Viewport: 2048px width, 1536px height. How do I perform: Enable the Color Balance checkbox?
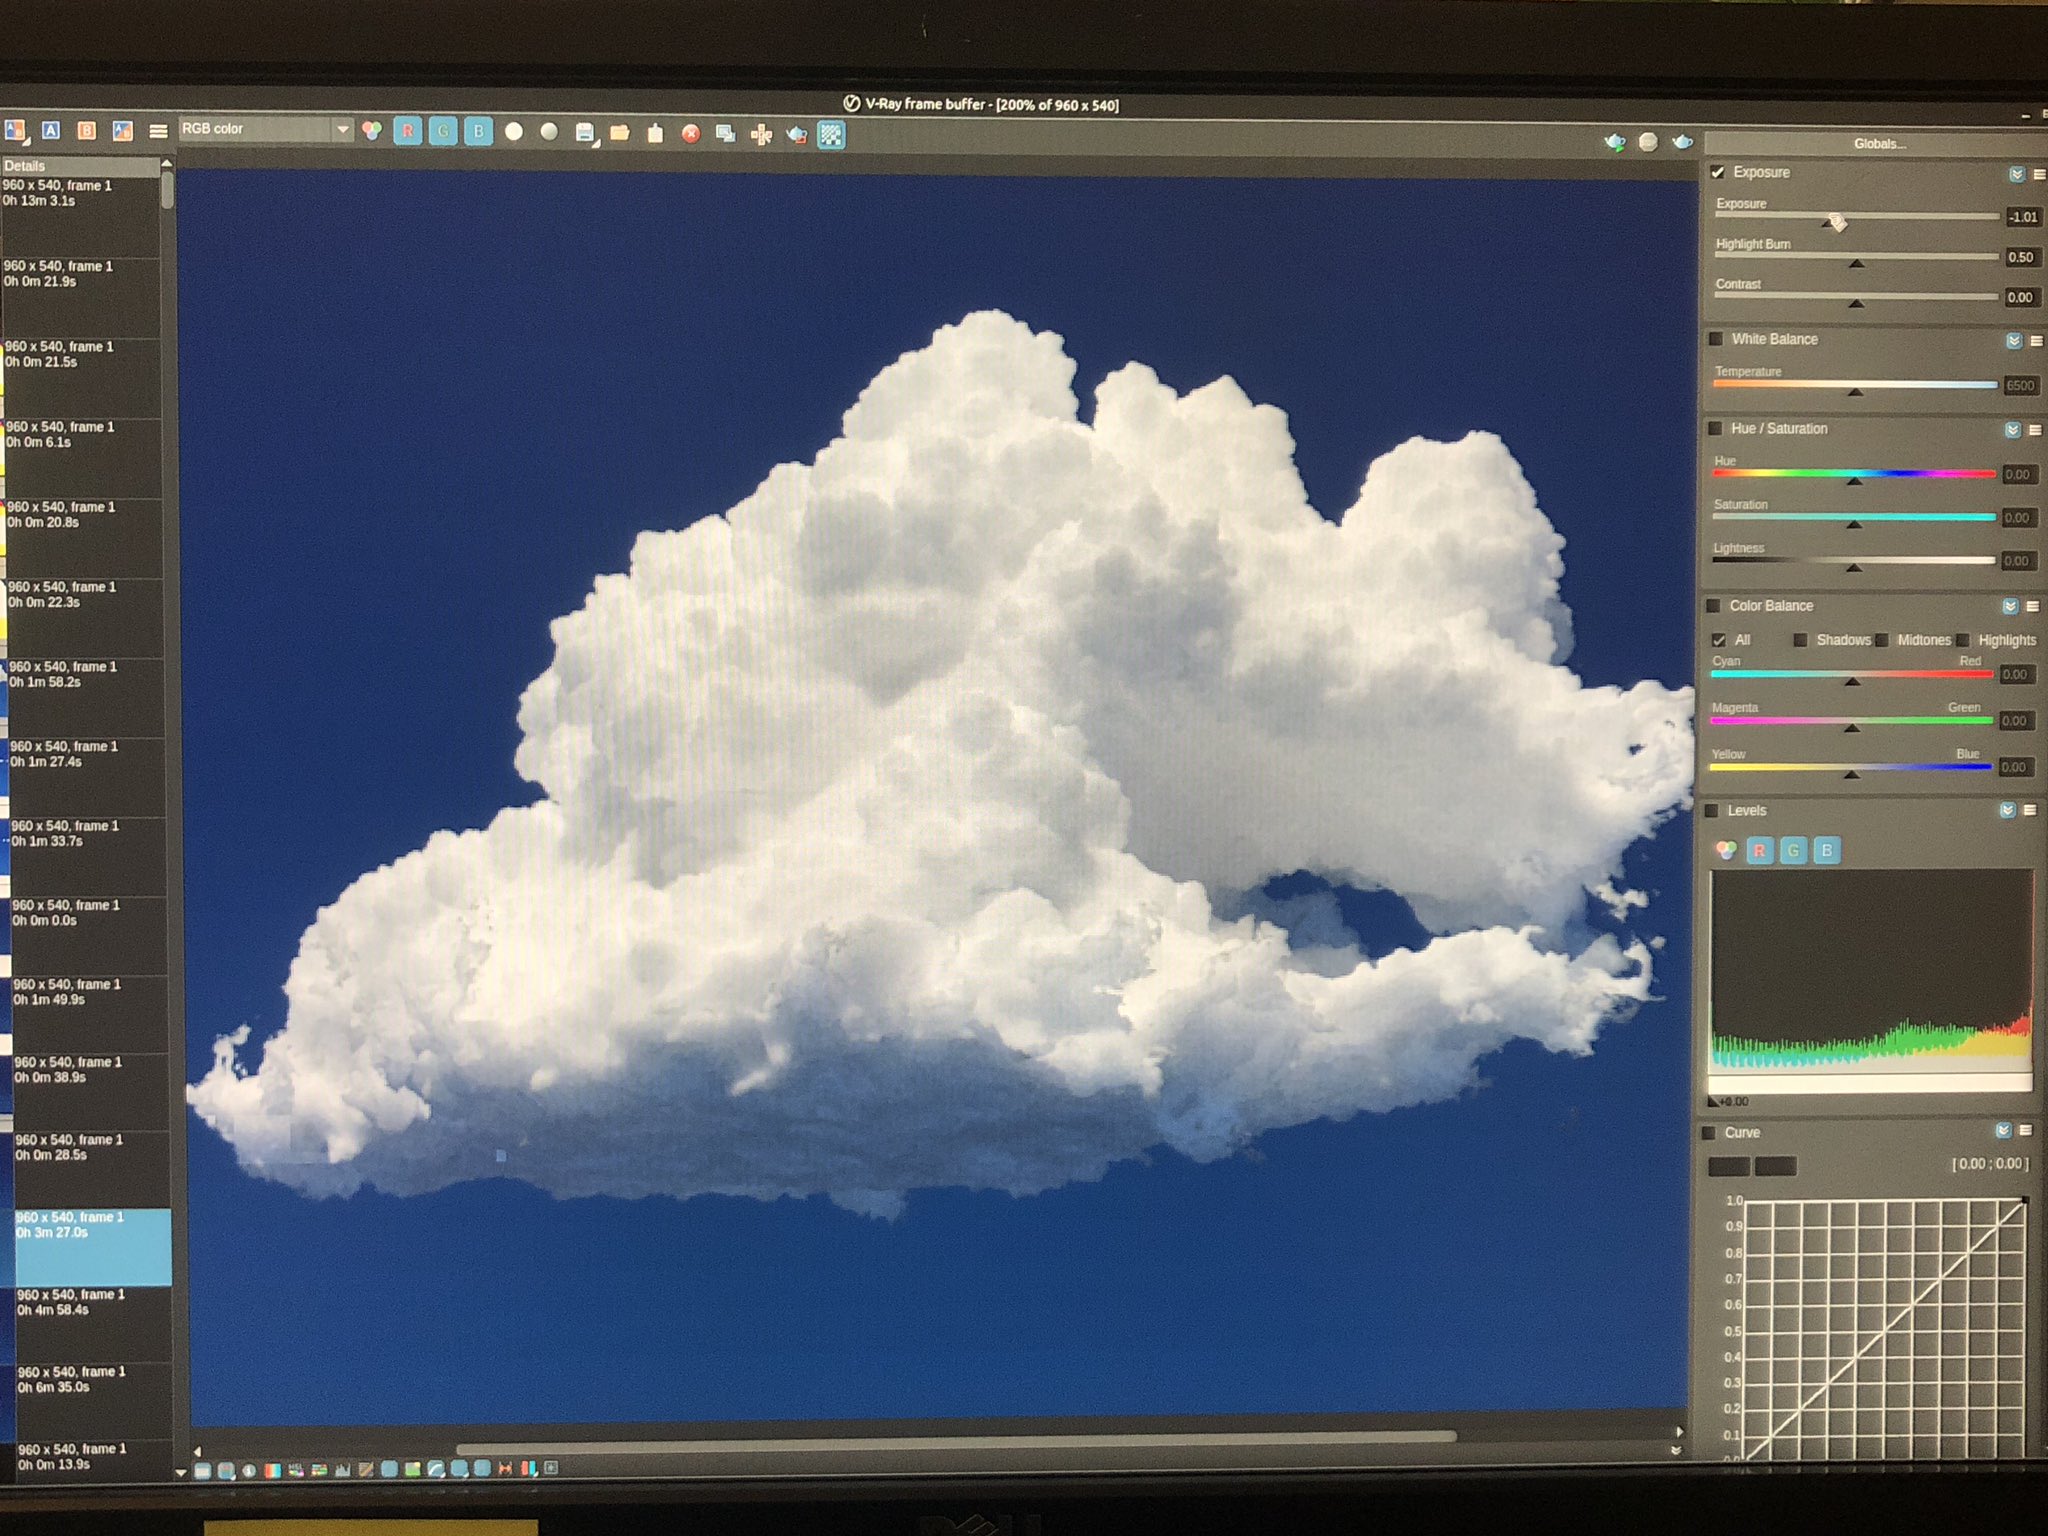1713,606
